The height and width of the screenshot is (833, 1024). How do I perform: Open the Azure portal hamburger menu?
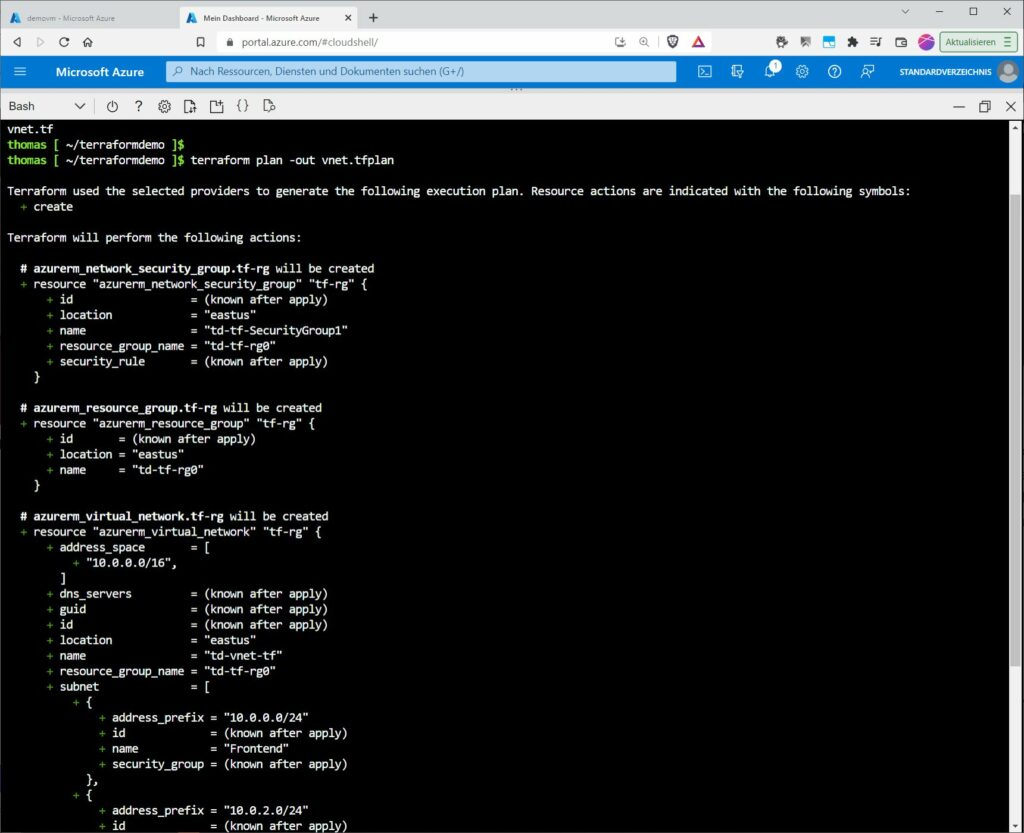pos(20,72)
